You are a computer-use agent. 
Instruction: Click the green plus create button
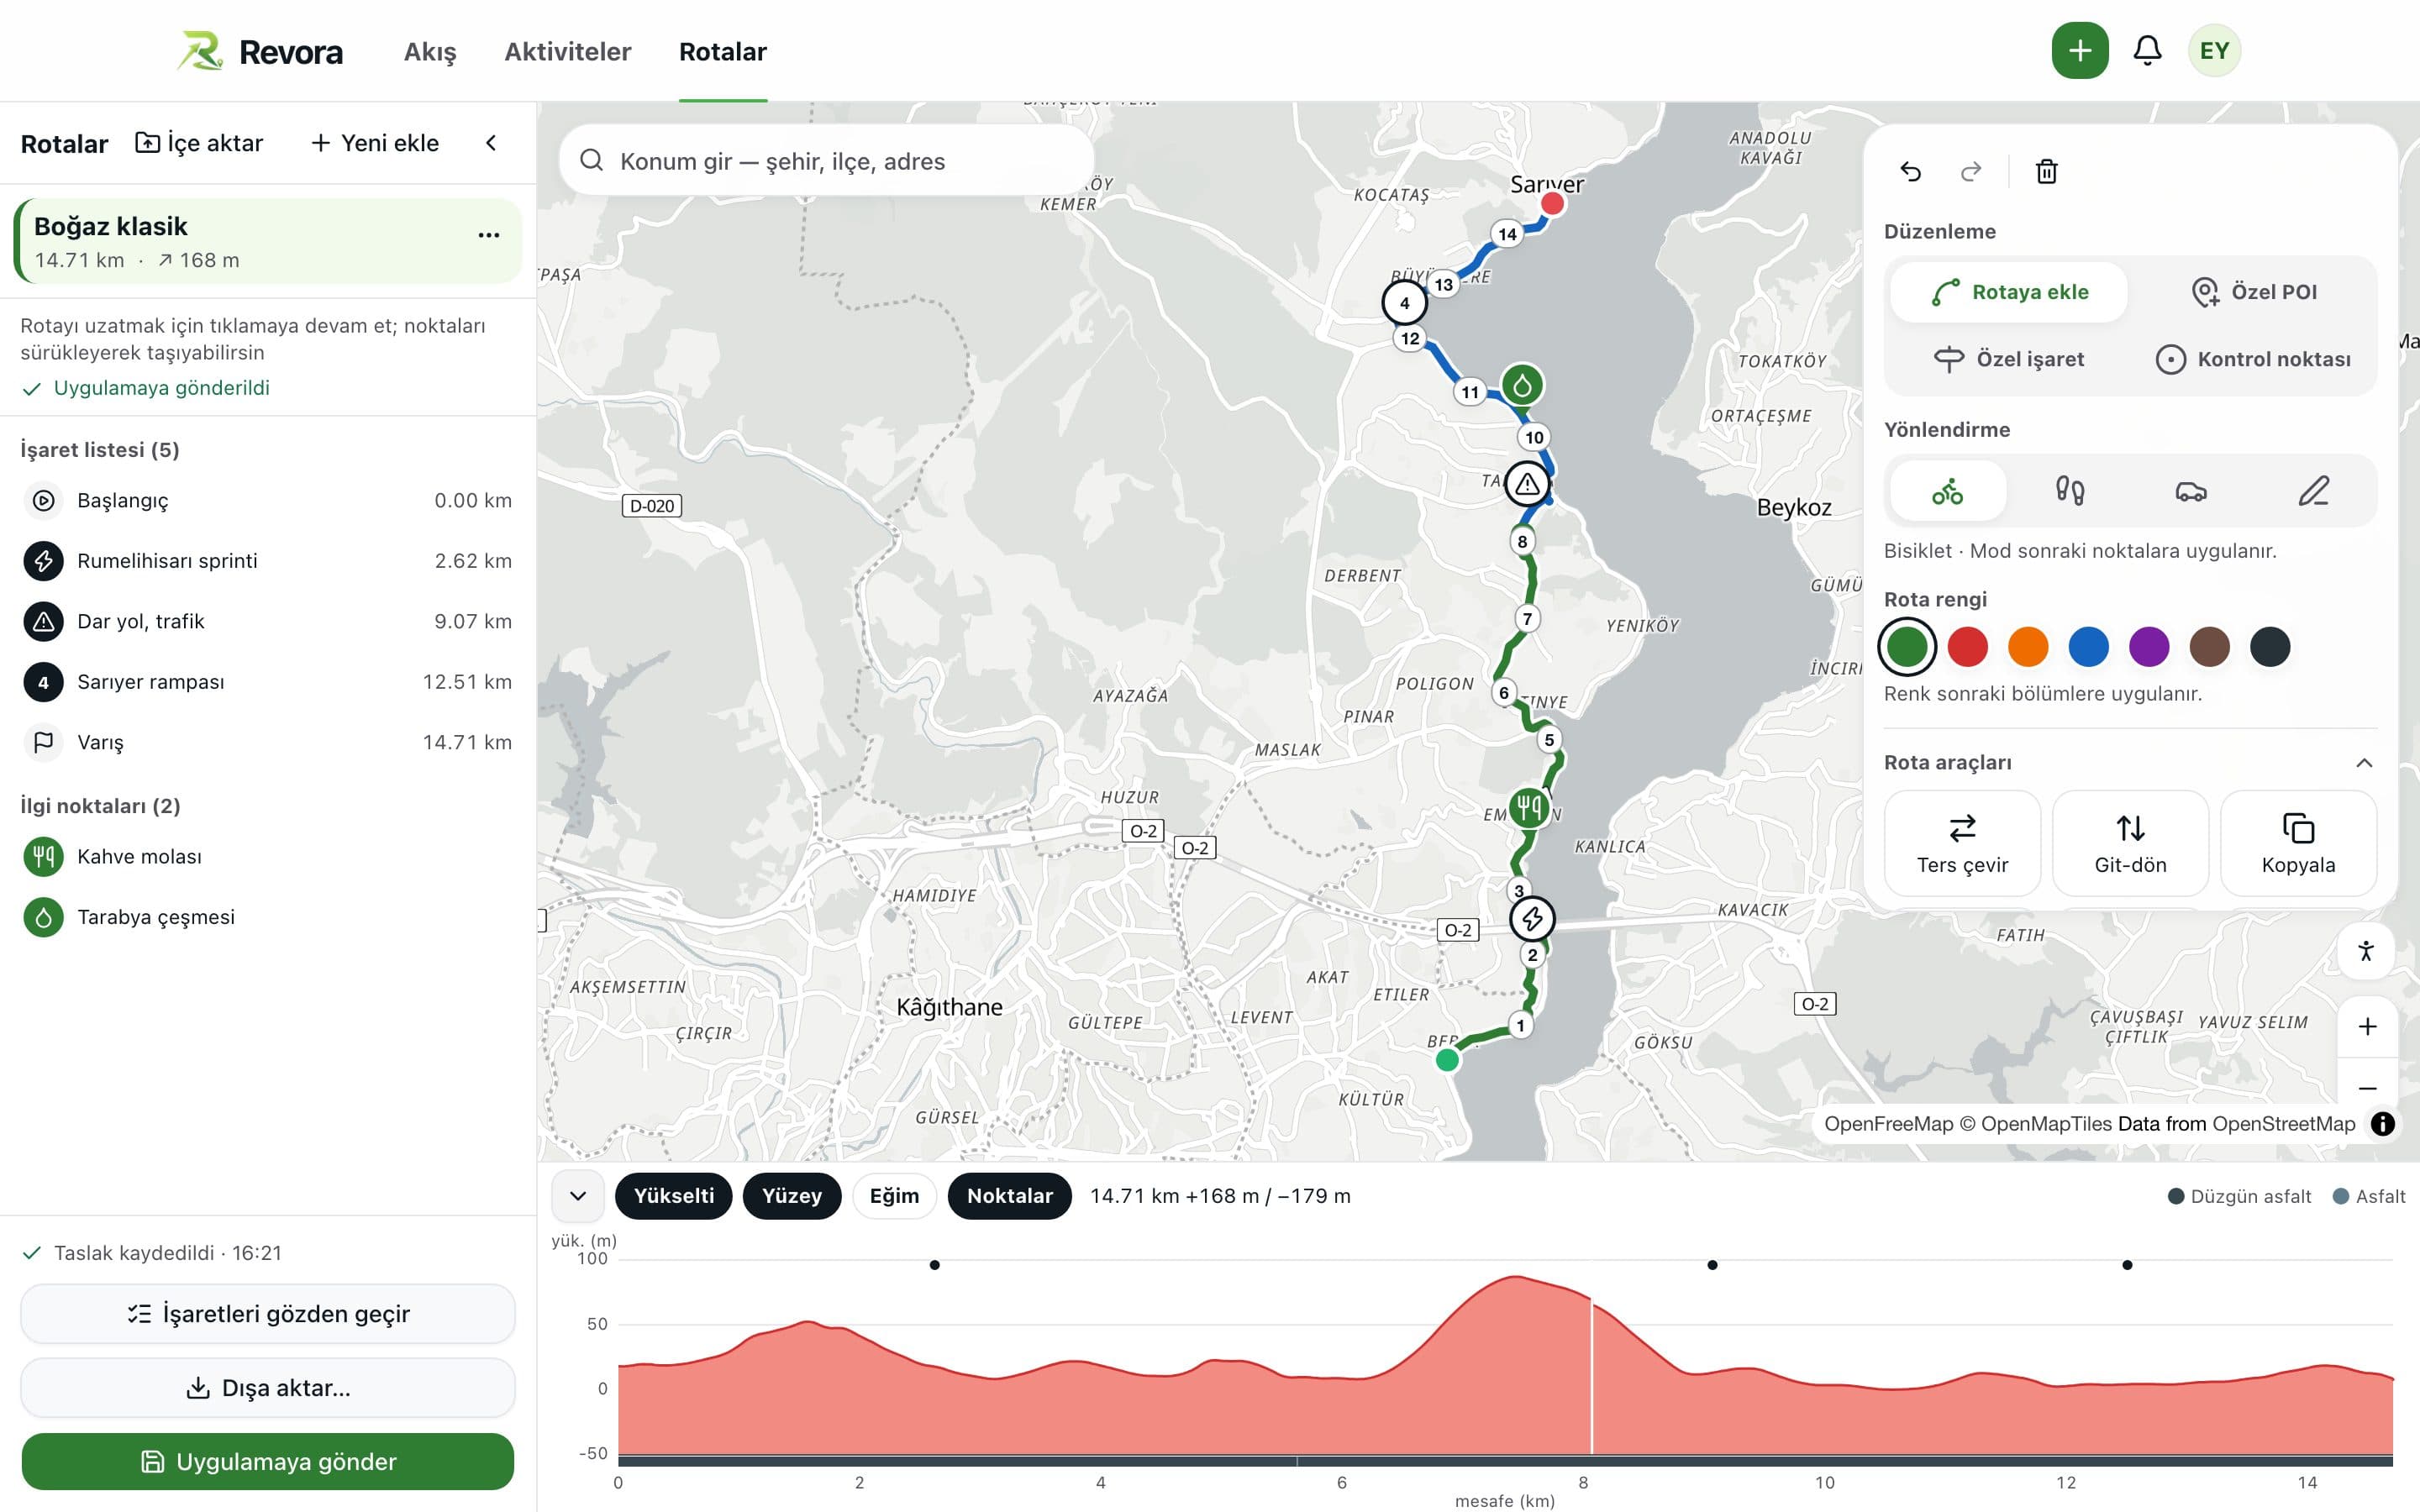(2080, 51)
